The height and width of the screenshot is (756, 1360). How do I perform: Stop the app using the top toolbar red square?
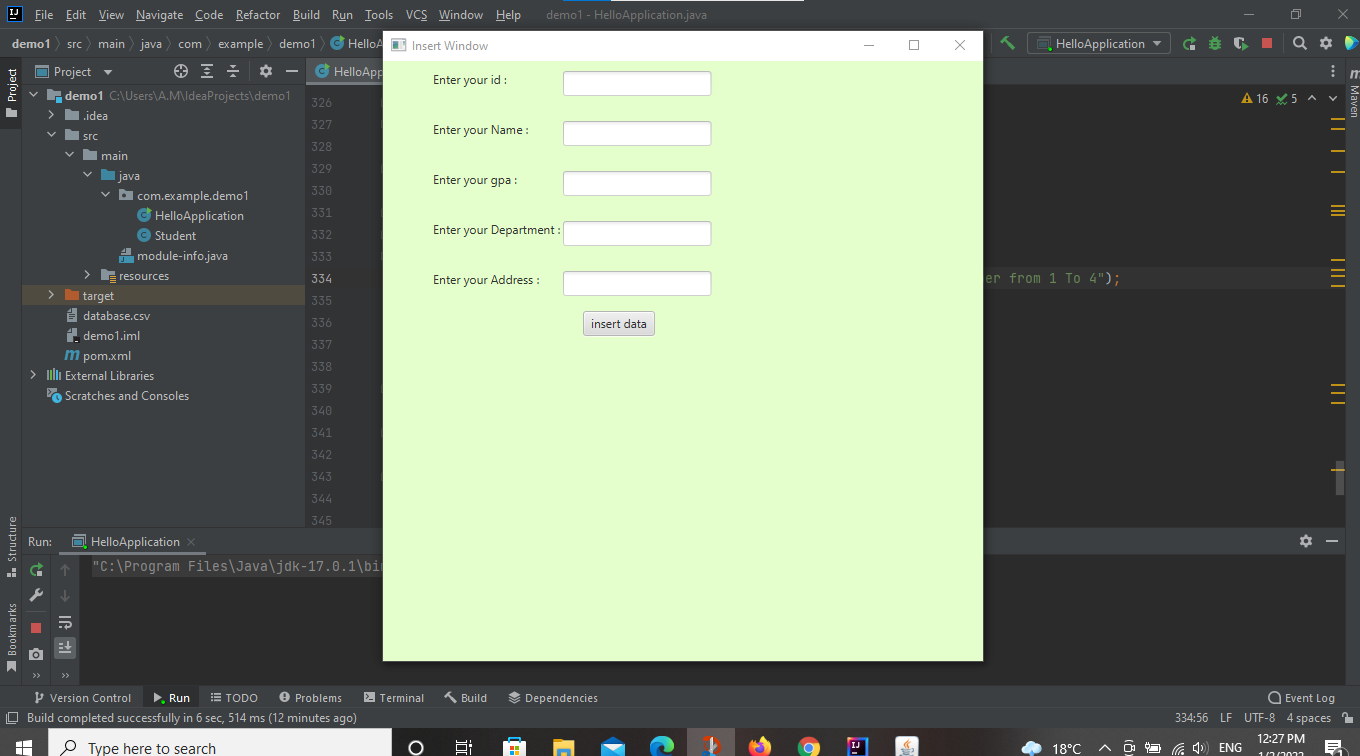[x=1267, y=44]
